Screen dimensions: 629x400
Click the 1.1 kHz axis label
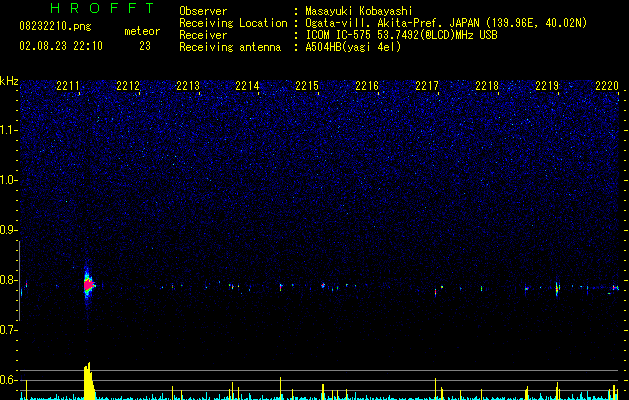[x=9, y=130]
